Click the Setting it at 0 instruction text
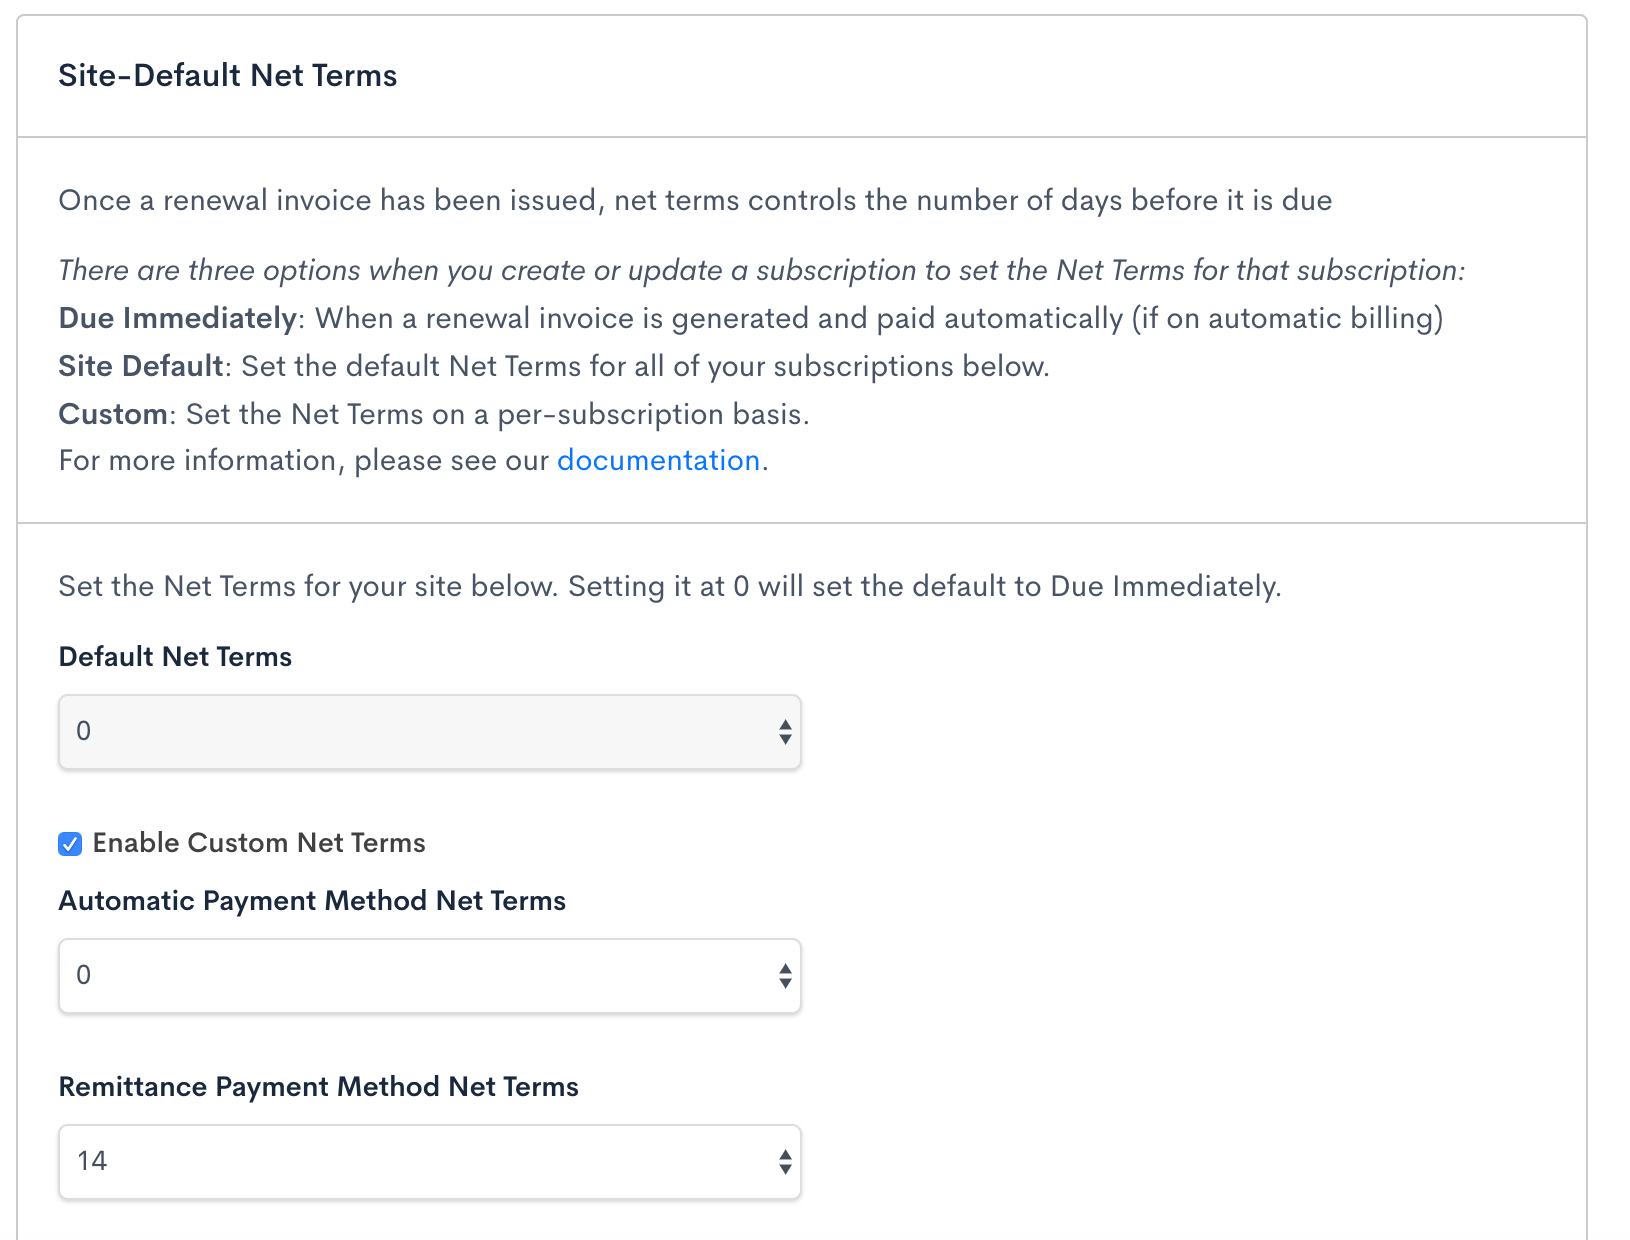This screenshot has height=1240, width=1630. tap(924, 587)
